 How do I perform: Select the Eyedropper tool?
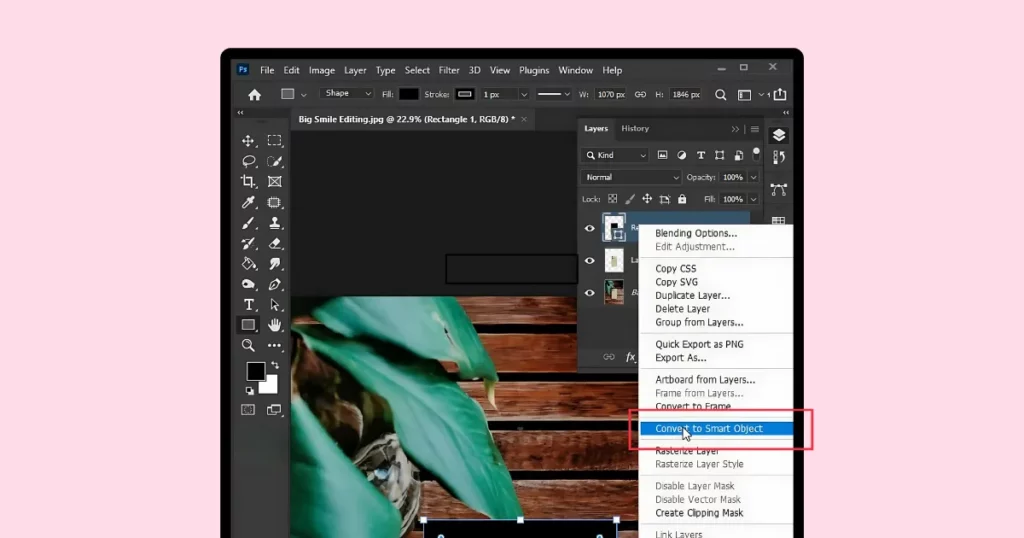248,202
